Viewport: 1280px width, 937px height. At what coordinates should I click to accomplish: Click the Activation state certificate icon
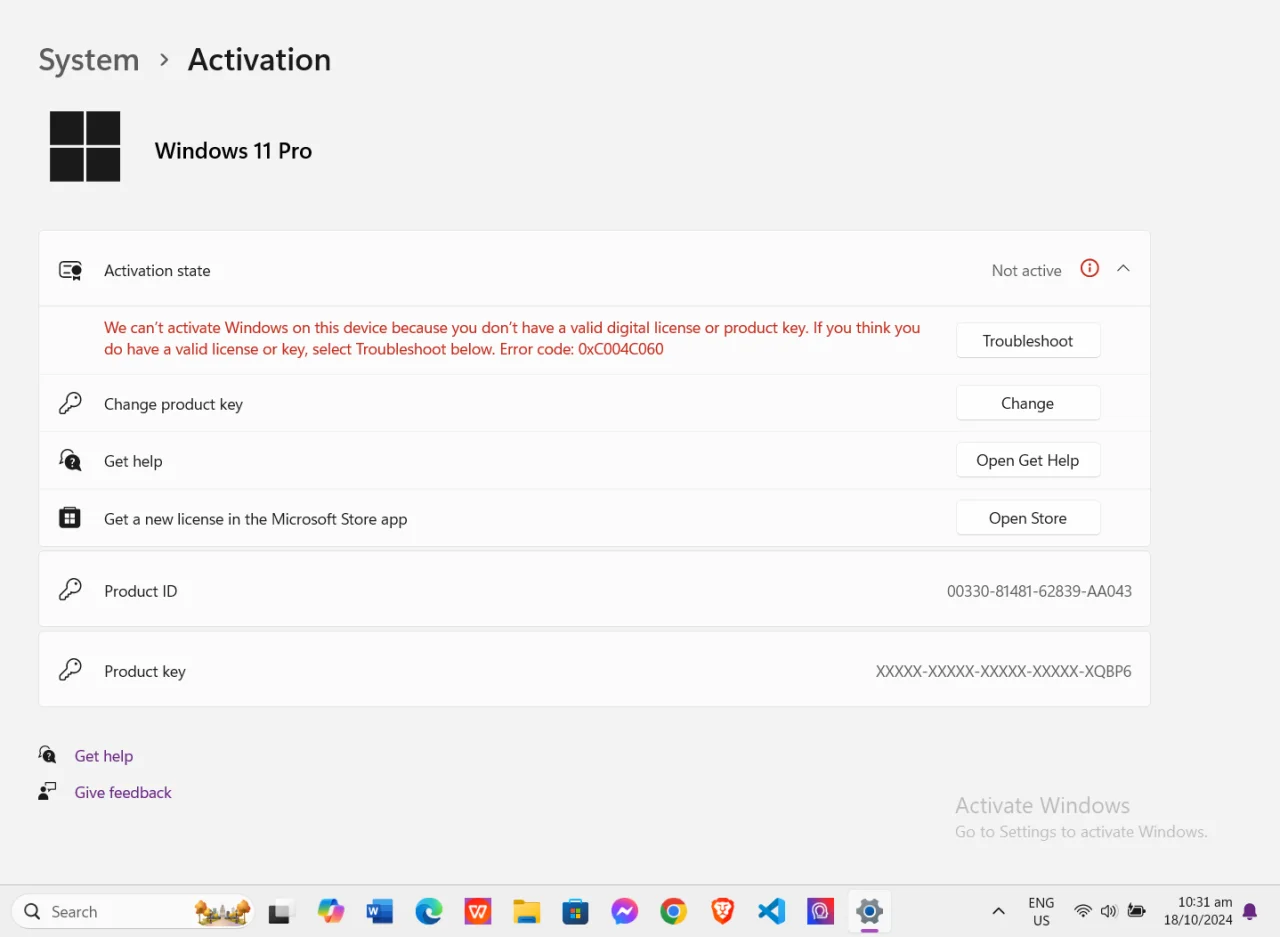point(70,270)
